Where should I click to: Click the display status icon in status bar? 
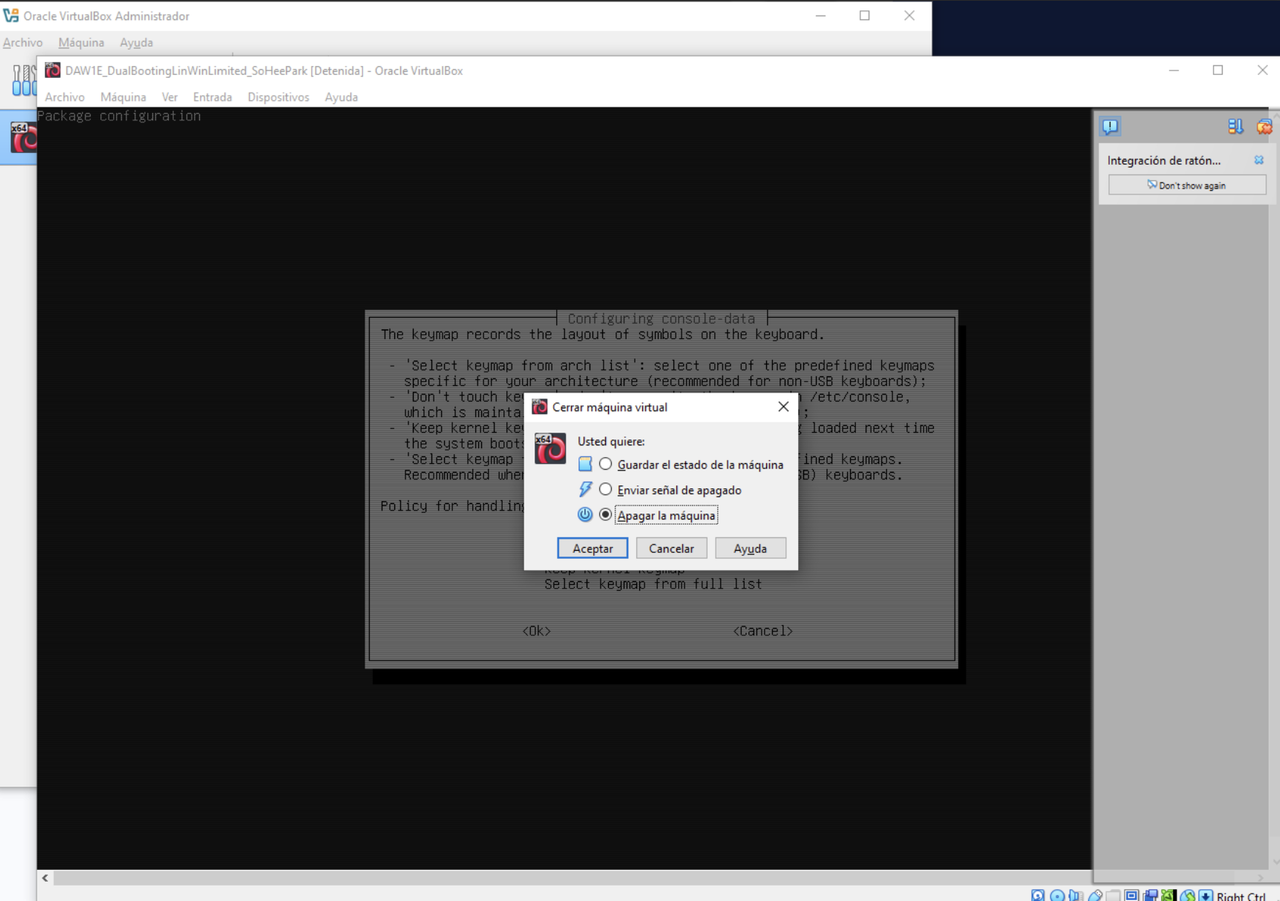[1131, 894]
